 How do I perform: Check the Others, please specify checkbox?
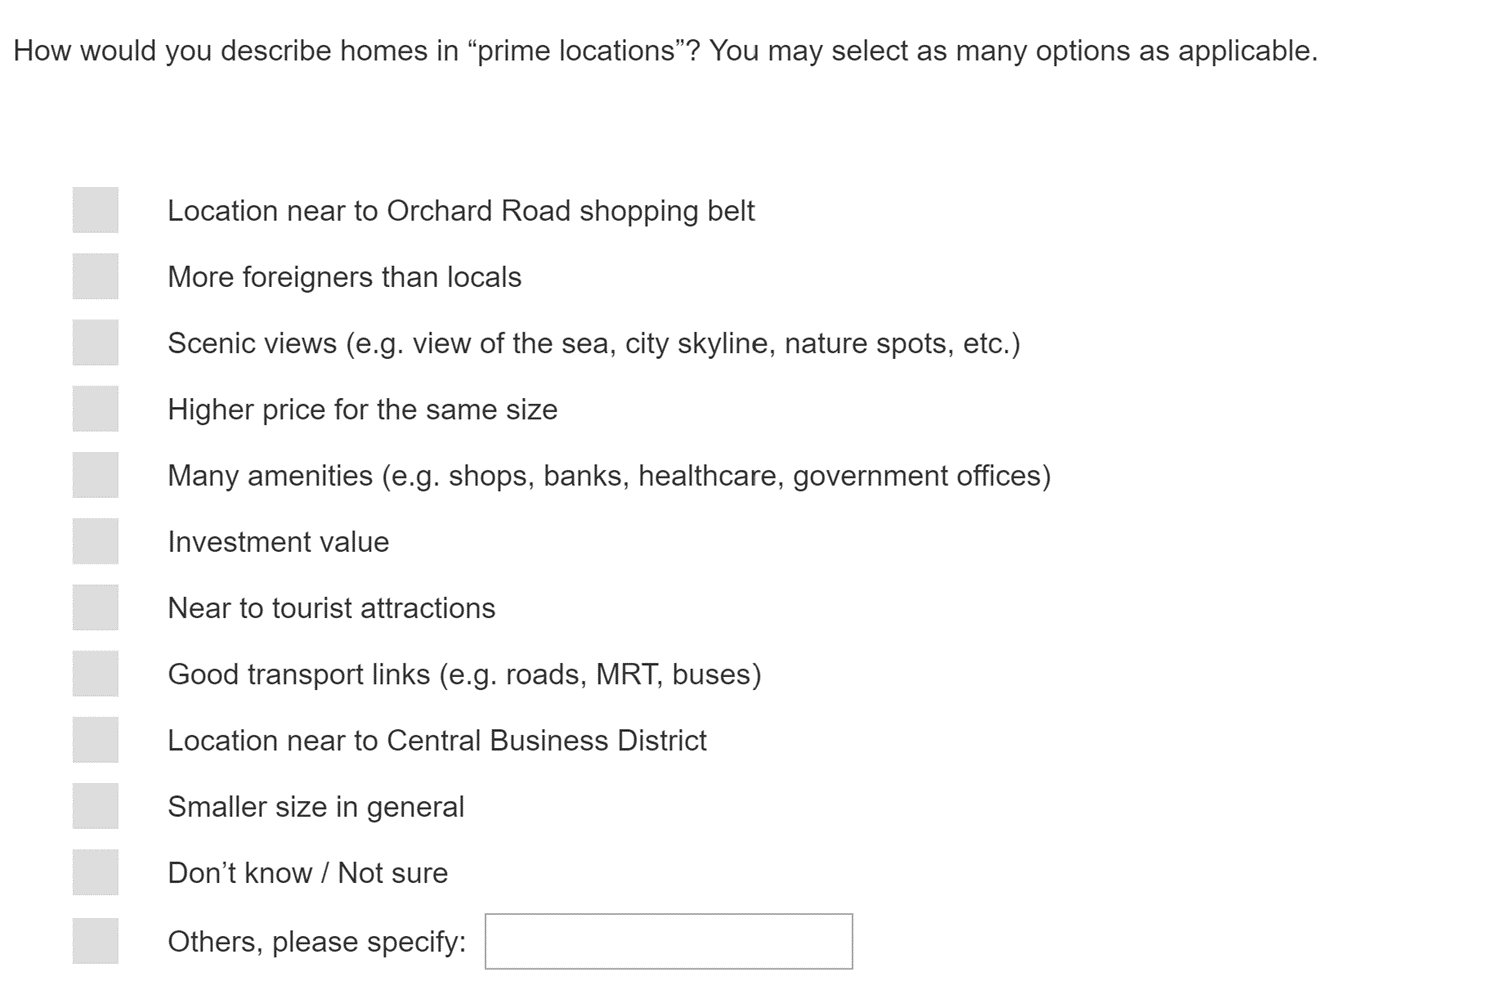95,941
